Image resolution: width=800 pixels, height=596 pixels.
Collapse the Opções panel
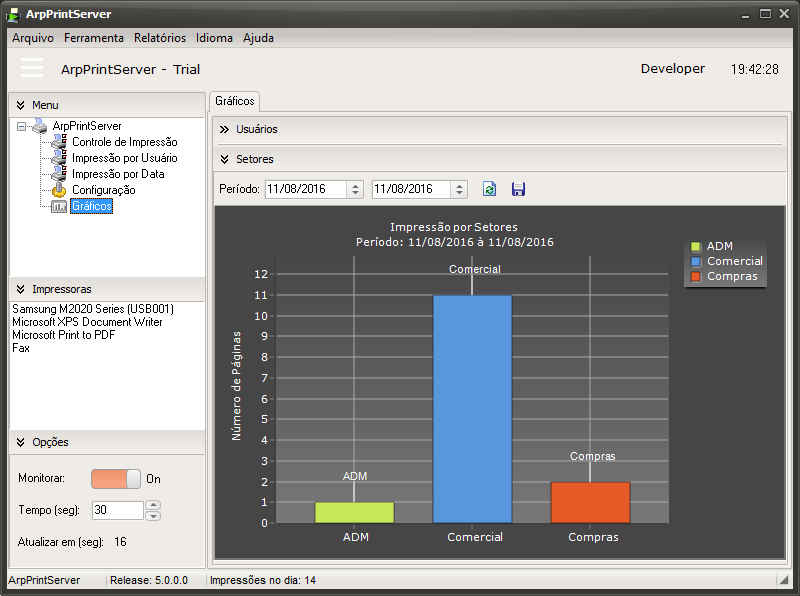[x=20, y=442]
